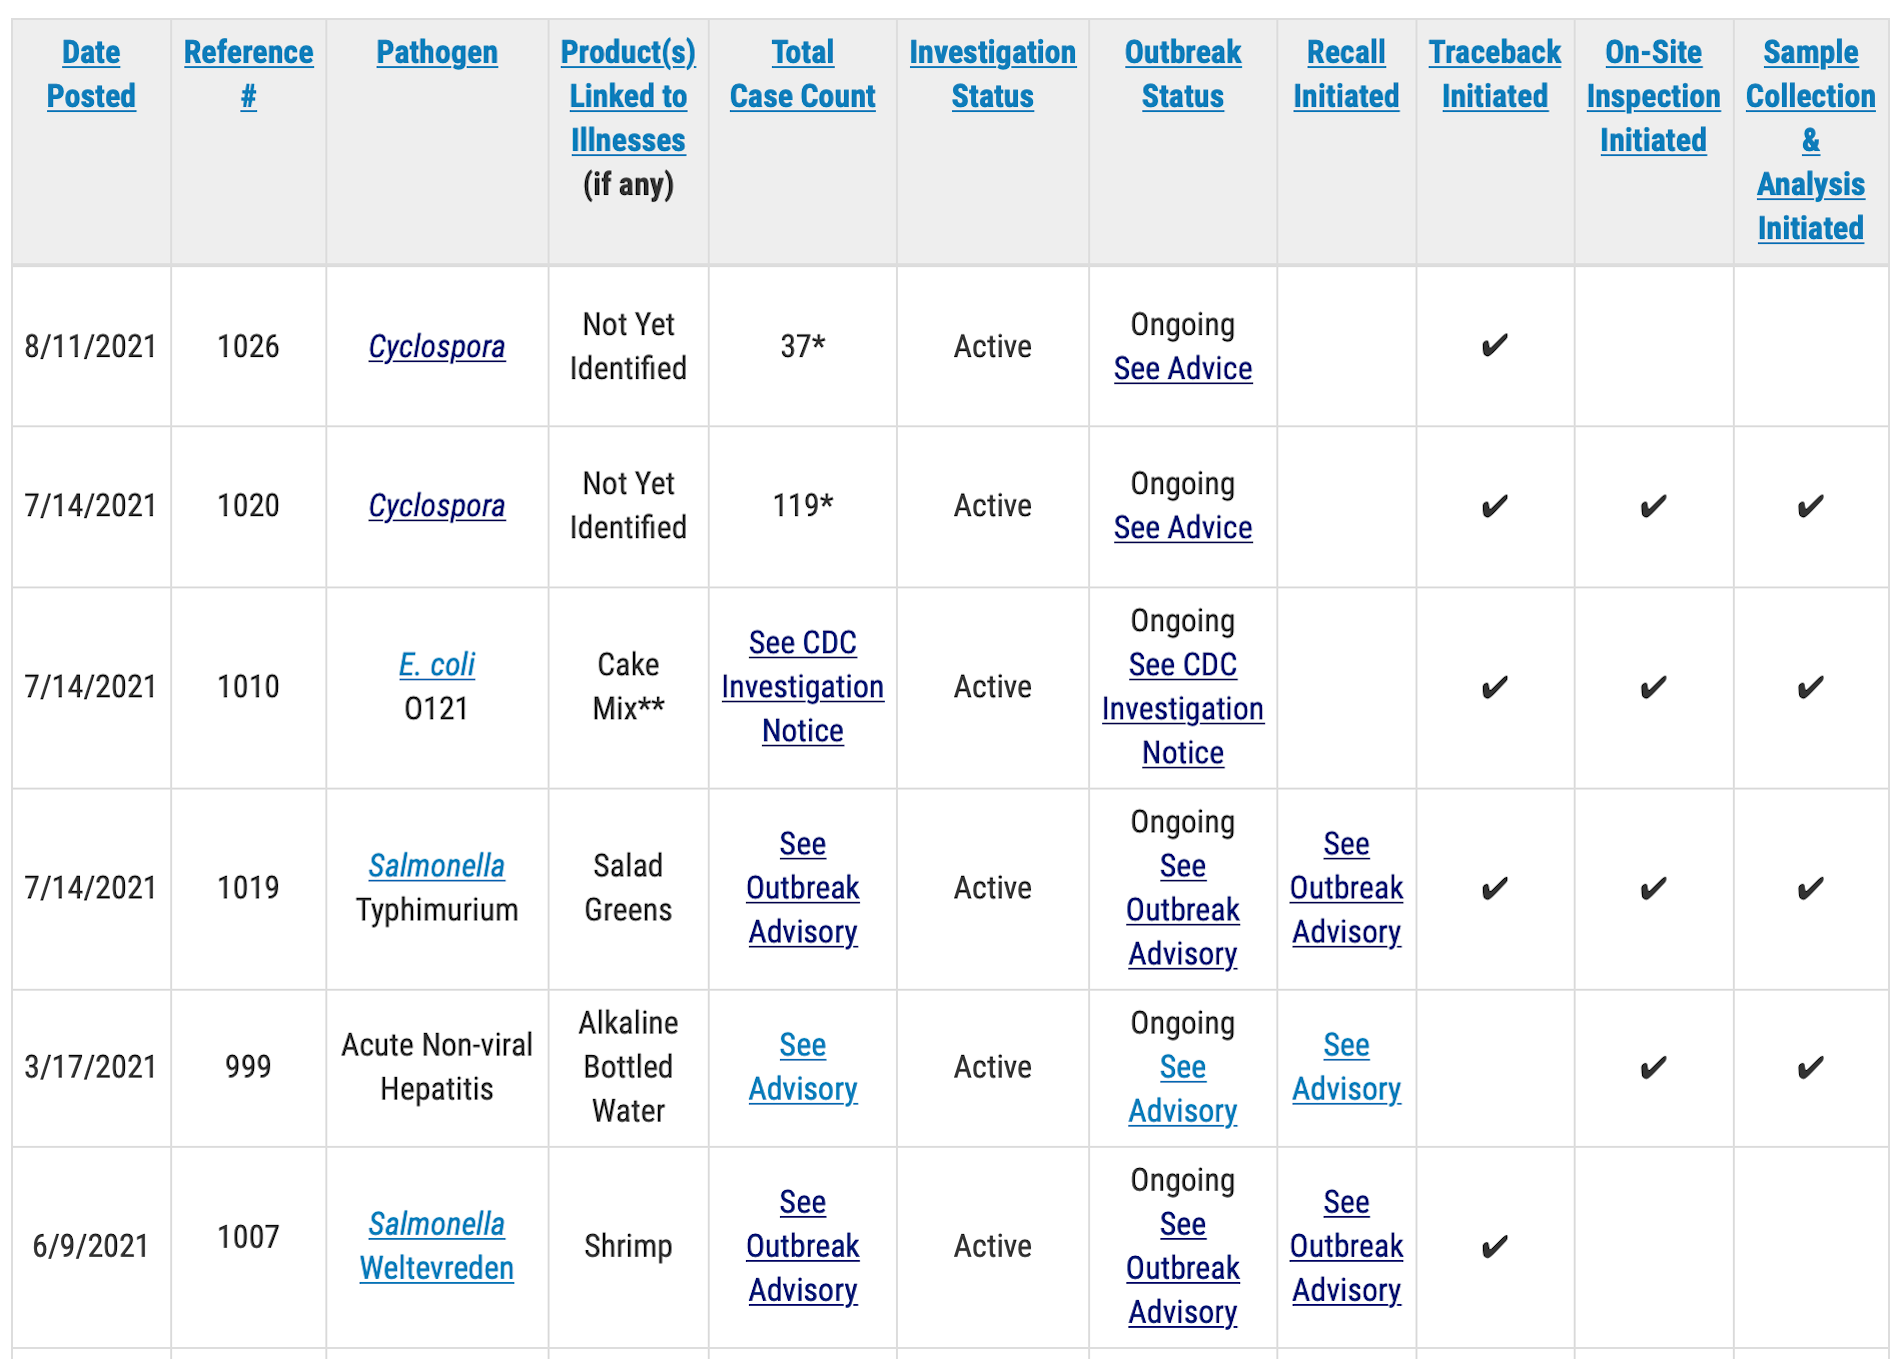Click See Advice for reference 1026
This screenshot has height=1359, width=1900.
click(x=1183, y=369)
